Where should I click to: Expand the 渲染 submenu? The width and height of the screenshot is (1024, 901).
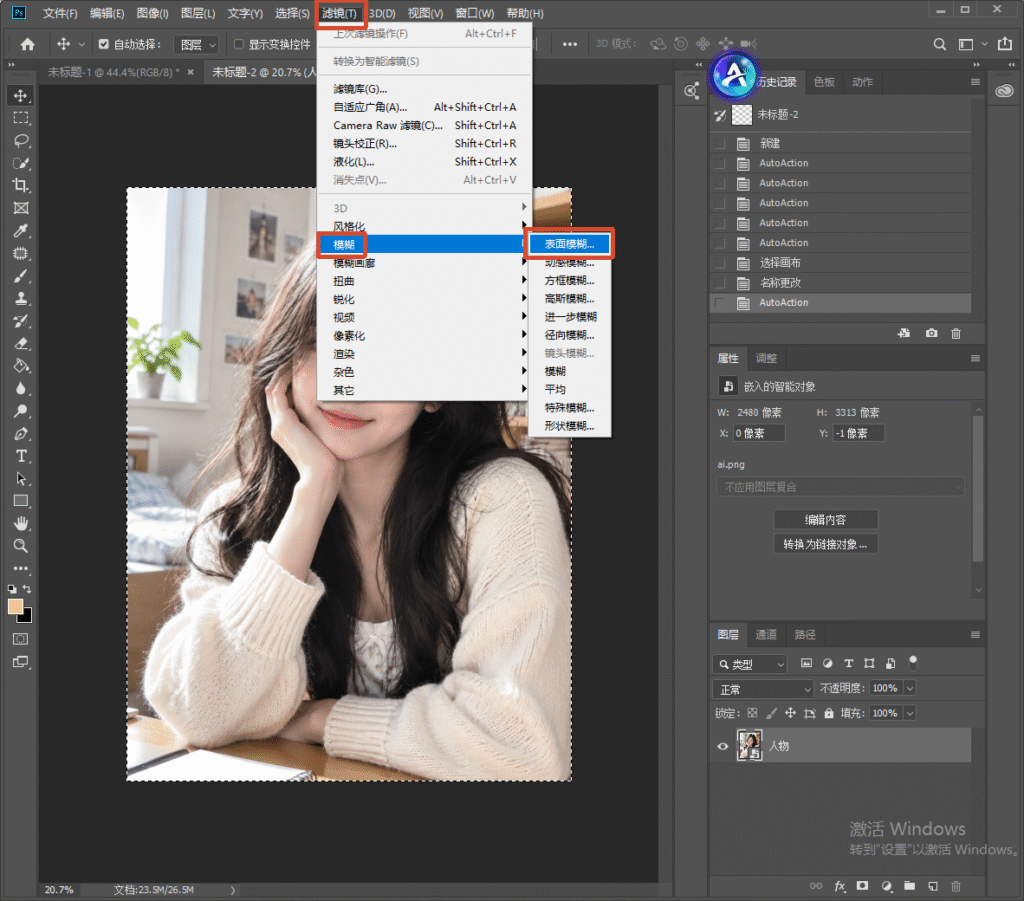coord(424,354)
